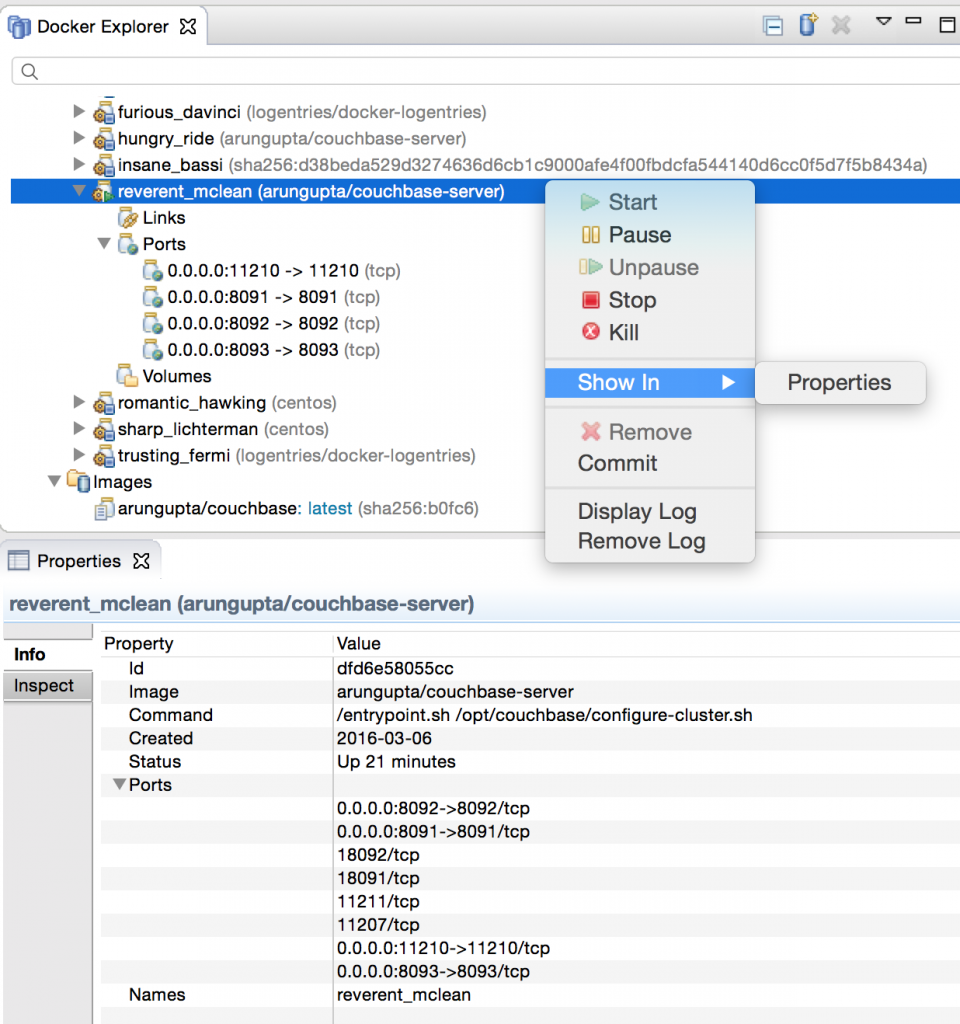Click the red Kill icon in menu
The height and width of the screenshot is (1024, 960).
591,332
